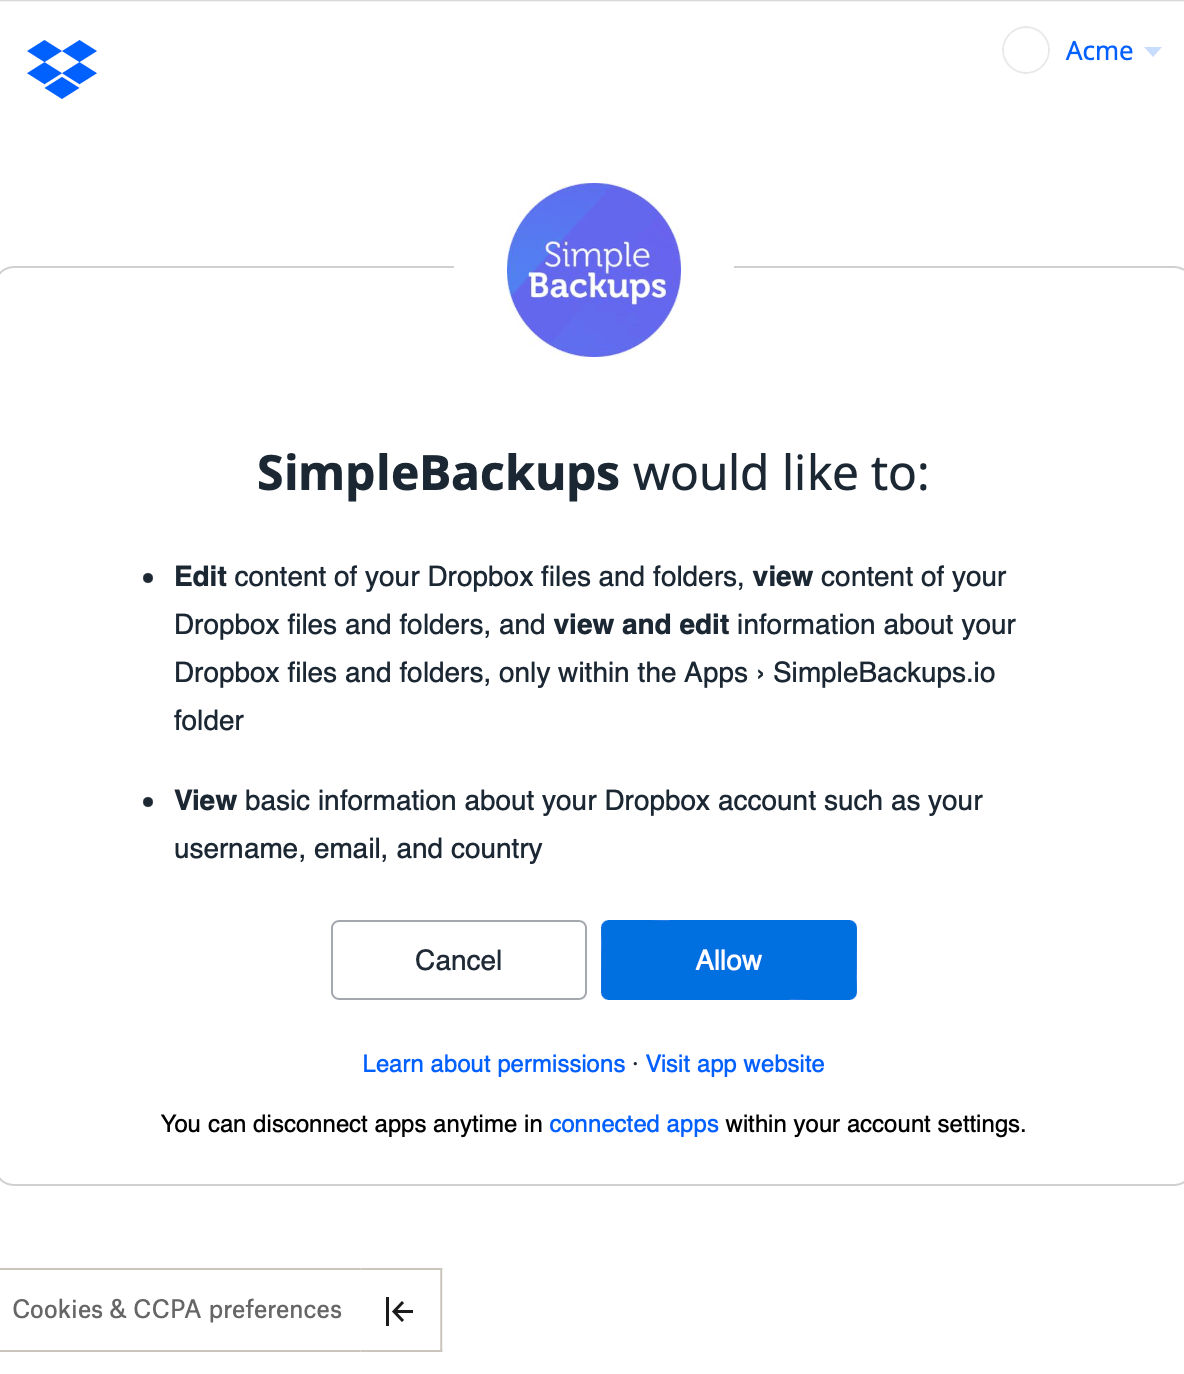This screenshot has height=1374, width=1184.
Task: Open Cookies & CCPA preferences
Action: click(x=178, y=1310)
